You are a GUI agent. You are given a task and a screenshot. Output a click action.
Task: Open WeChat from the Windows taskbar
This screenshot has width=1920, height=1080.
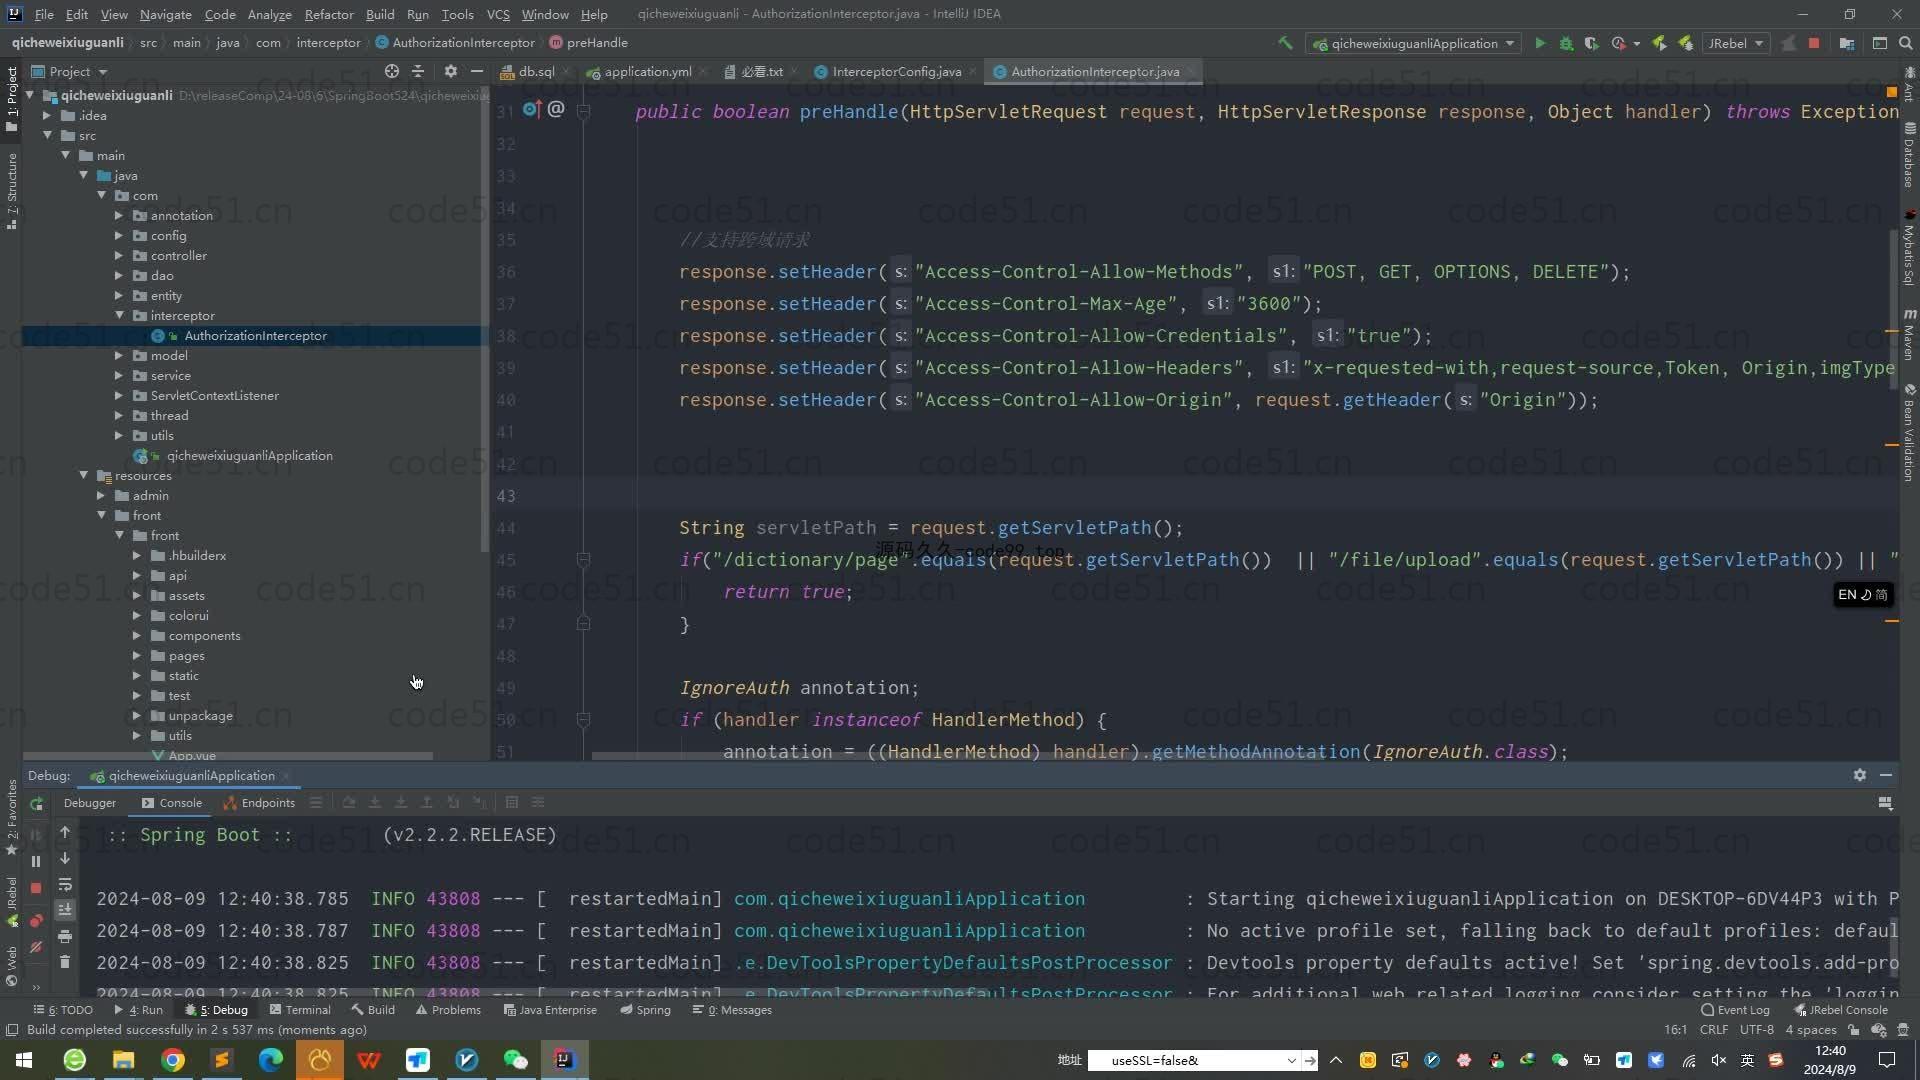click(x=516, y=1060)
